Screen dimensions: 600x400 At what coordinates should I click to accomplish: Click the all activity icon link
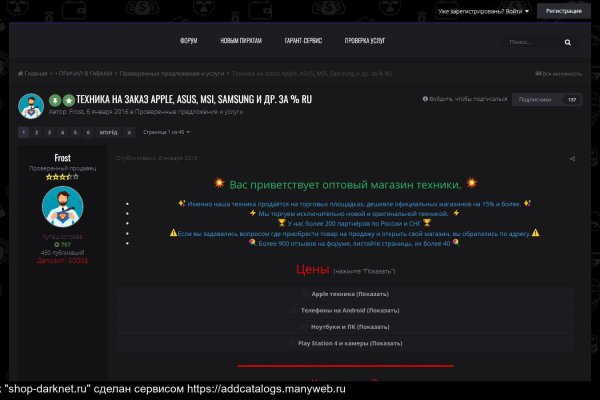coord(558,73)
